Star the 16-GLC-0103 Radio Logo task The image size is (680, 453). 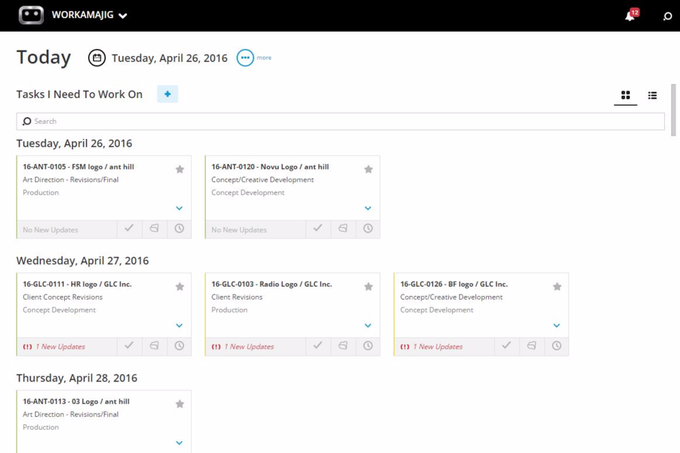coord(368,287)
